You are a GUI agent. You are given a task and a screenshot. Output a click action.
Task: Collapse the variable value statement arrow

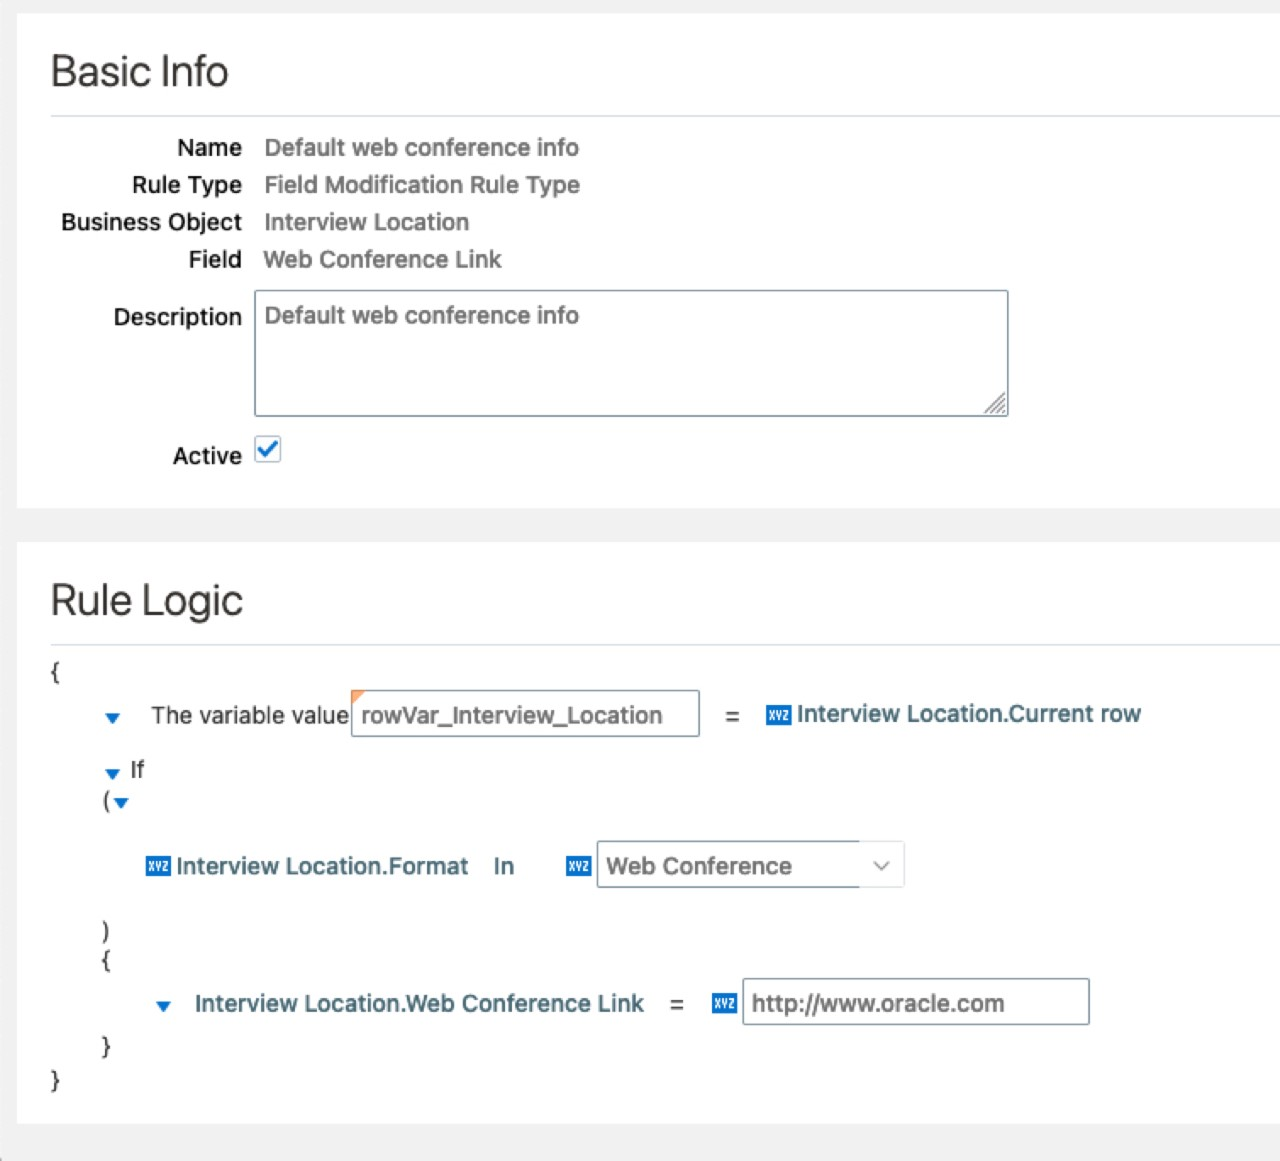pyautogui.click(x=113, y=718)
